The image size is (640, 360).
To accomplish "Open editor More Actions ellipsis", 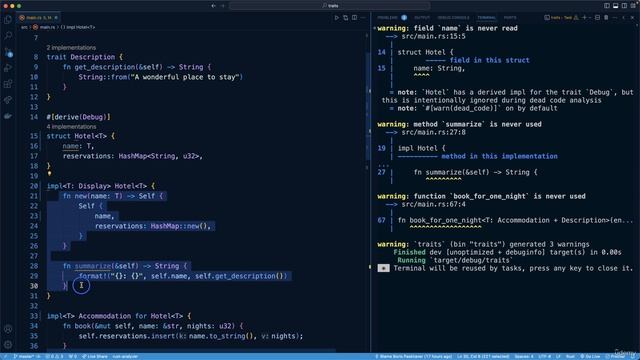I will 363,18.
